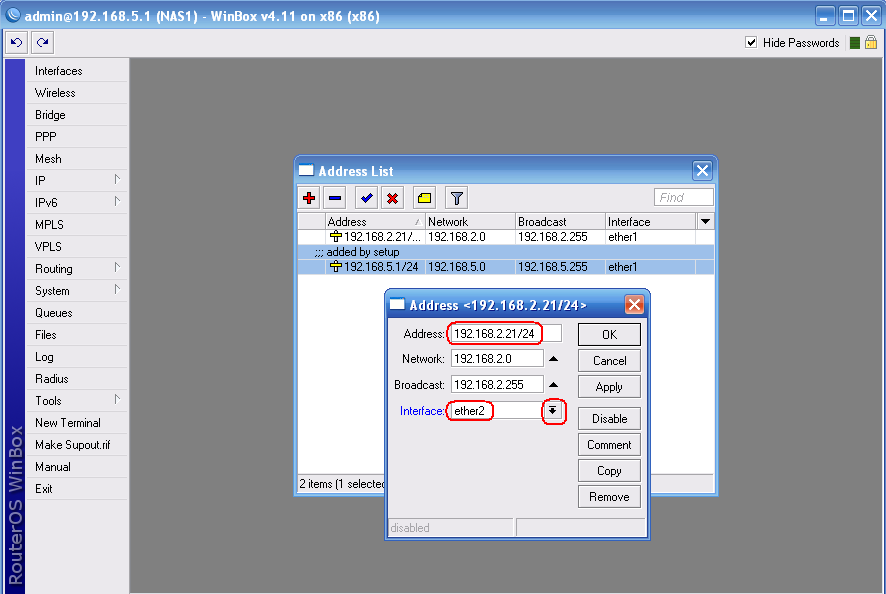Click the Remove button
Viewport: 886px width, 594px height.
(609, 497)
